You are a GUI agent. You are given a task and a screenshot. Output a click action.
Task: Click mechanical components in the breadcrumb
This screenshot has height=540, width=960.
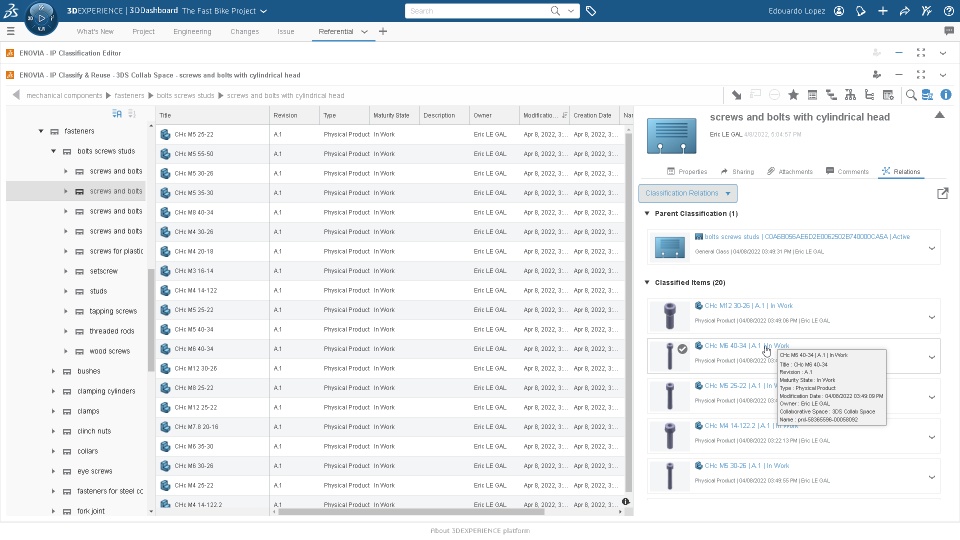64,96
